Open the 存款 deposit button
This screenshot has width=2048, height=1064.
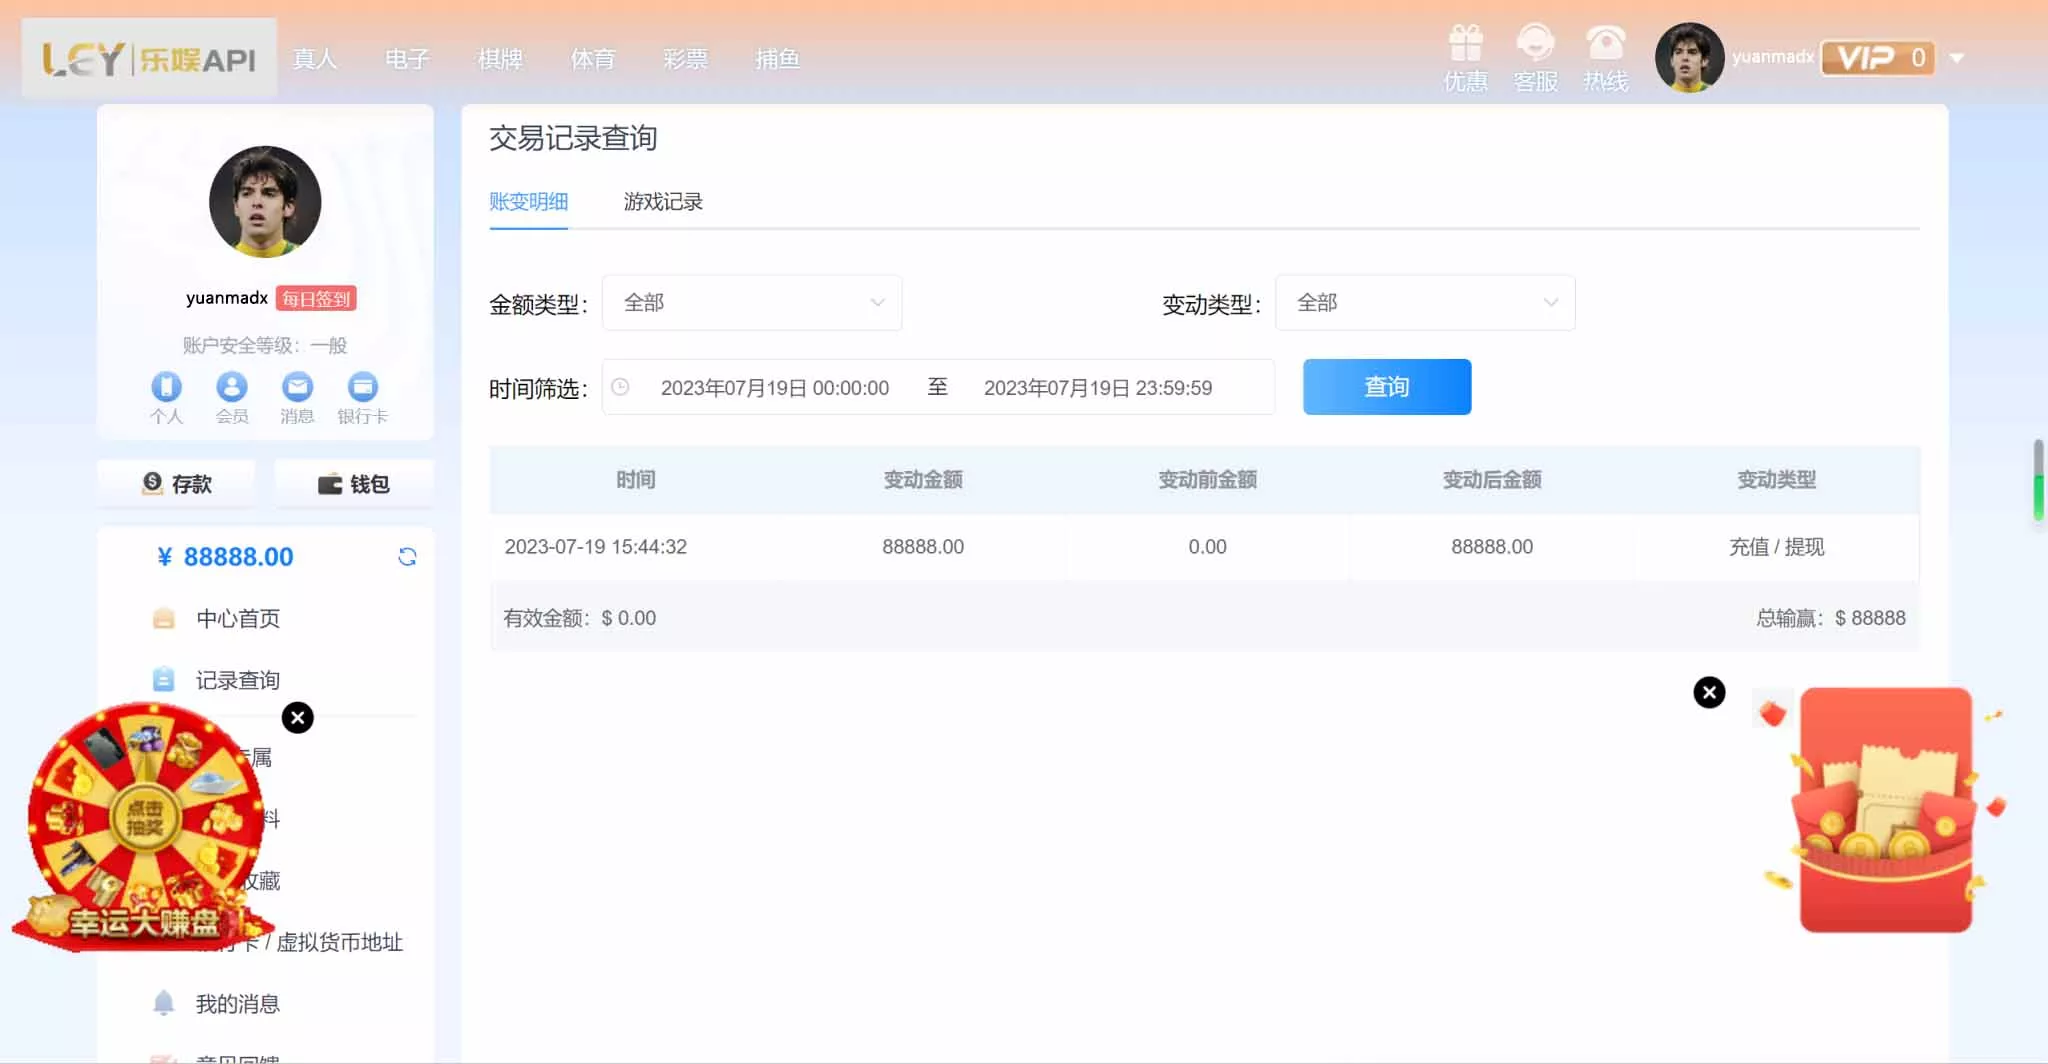click(175, 483)
